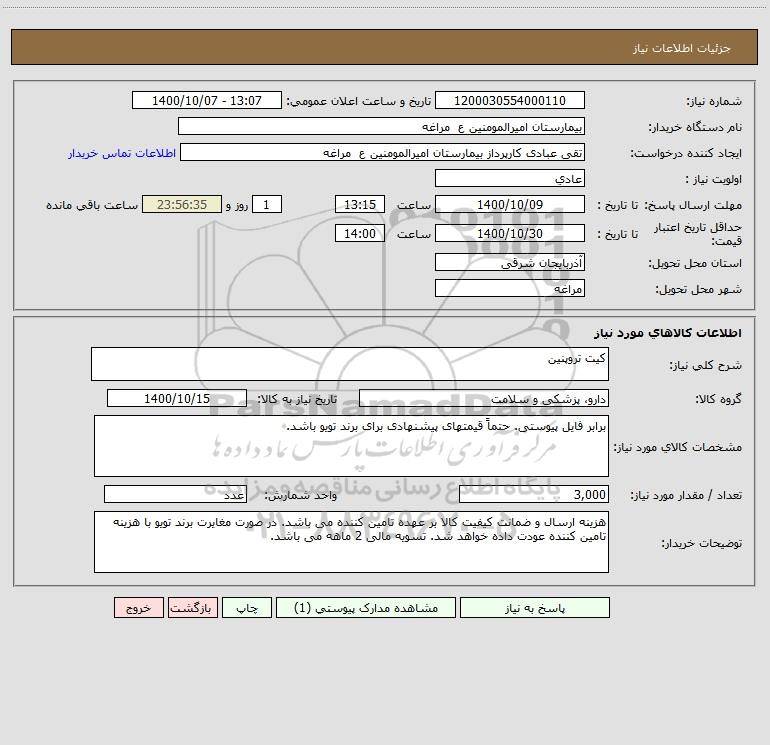Image resolution: width=770 pixels, height=745 pixels.
Task: Click the 'چاپ' print button
Action: [247, 607]
